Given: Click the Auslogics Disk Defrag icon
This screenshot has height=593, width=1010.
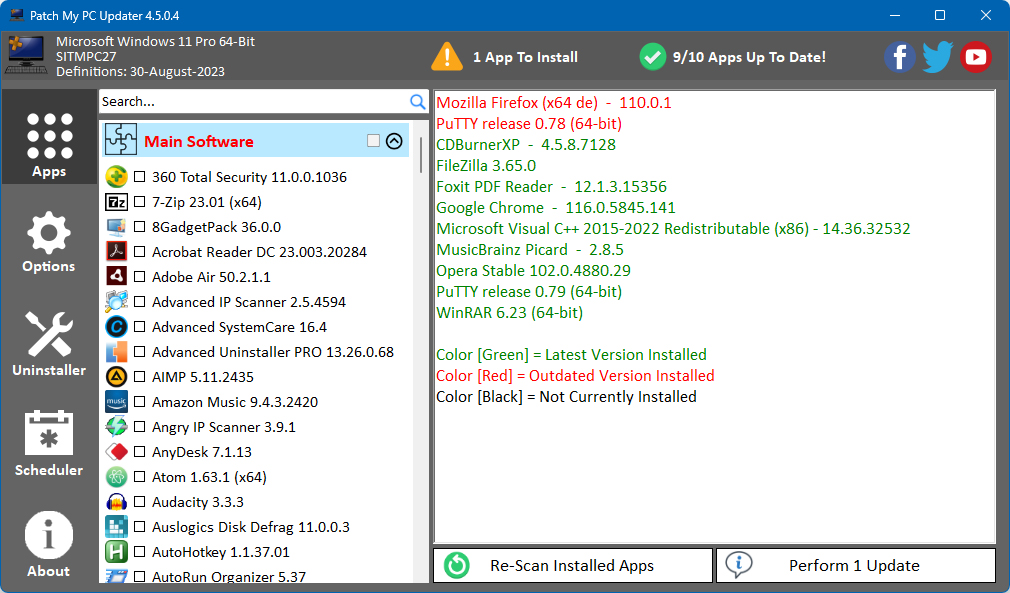Looking at the screenshot, I should 117,527.
